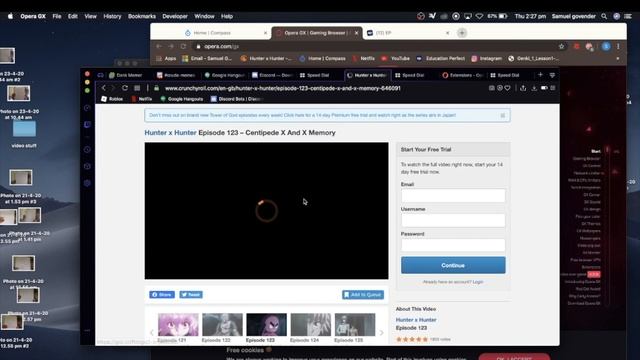
Task: Take a snapshot with the Opera GX camera icon
Action: [x=492, y=88]
